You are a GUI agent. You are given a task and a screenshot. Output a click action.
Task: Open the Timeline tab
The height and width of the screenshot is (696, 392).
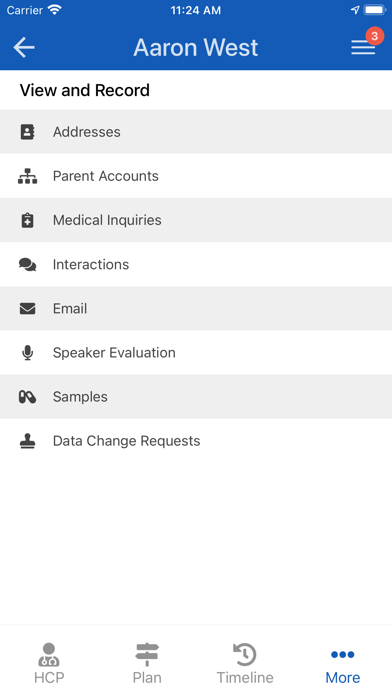[x=245, y=663]
